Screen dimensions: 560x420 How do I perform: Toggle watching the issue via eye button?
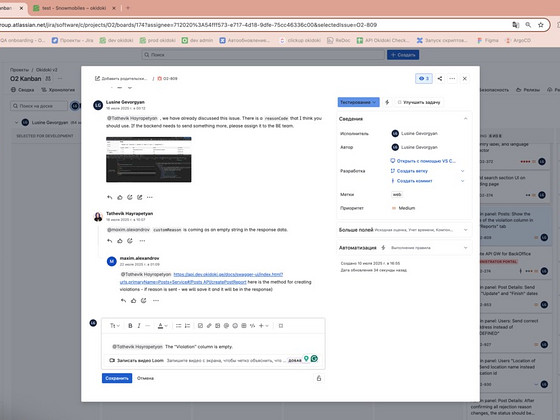(424, 79)
